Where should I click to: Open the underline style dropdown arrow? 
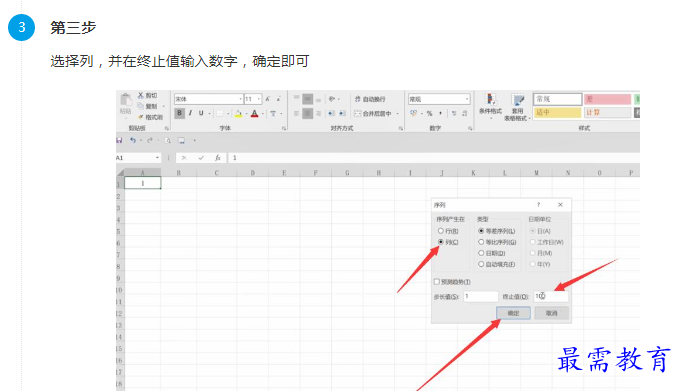pyautogui.click(x=209, y=113)
